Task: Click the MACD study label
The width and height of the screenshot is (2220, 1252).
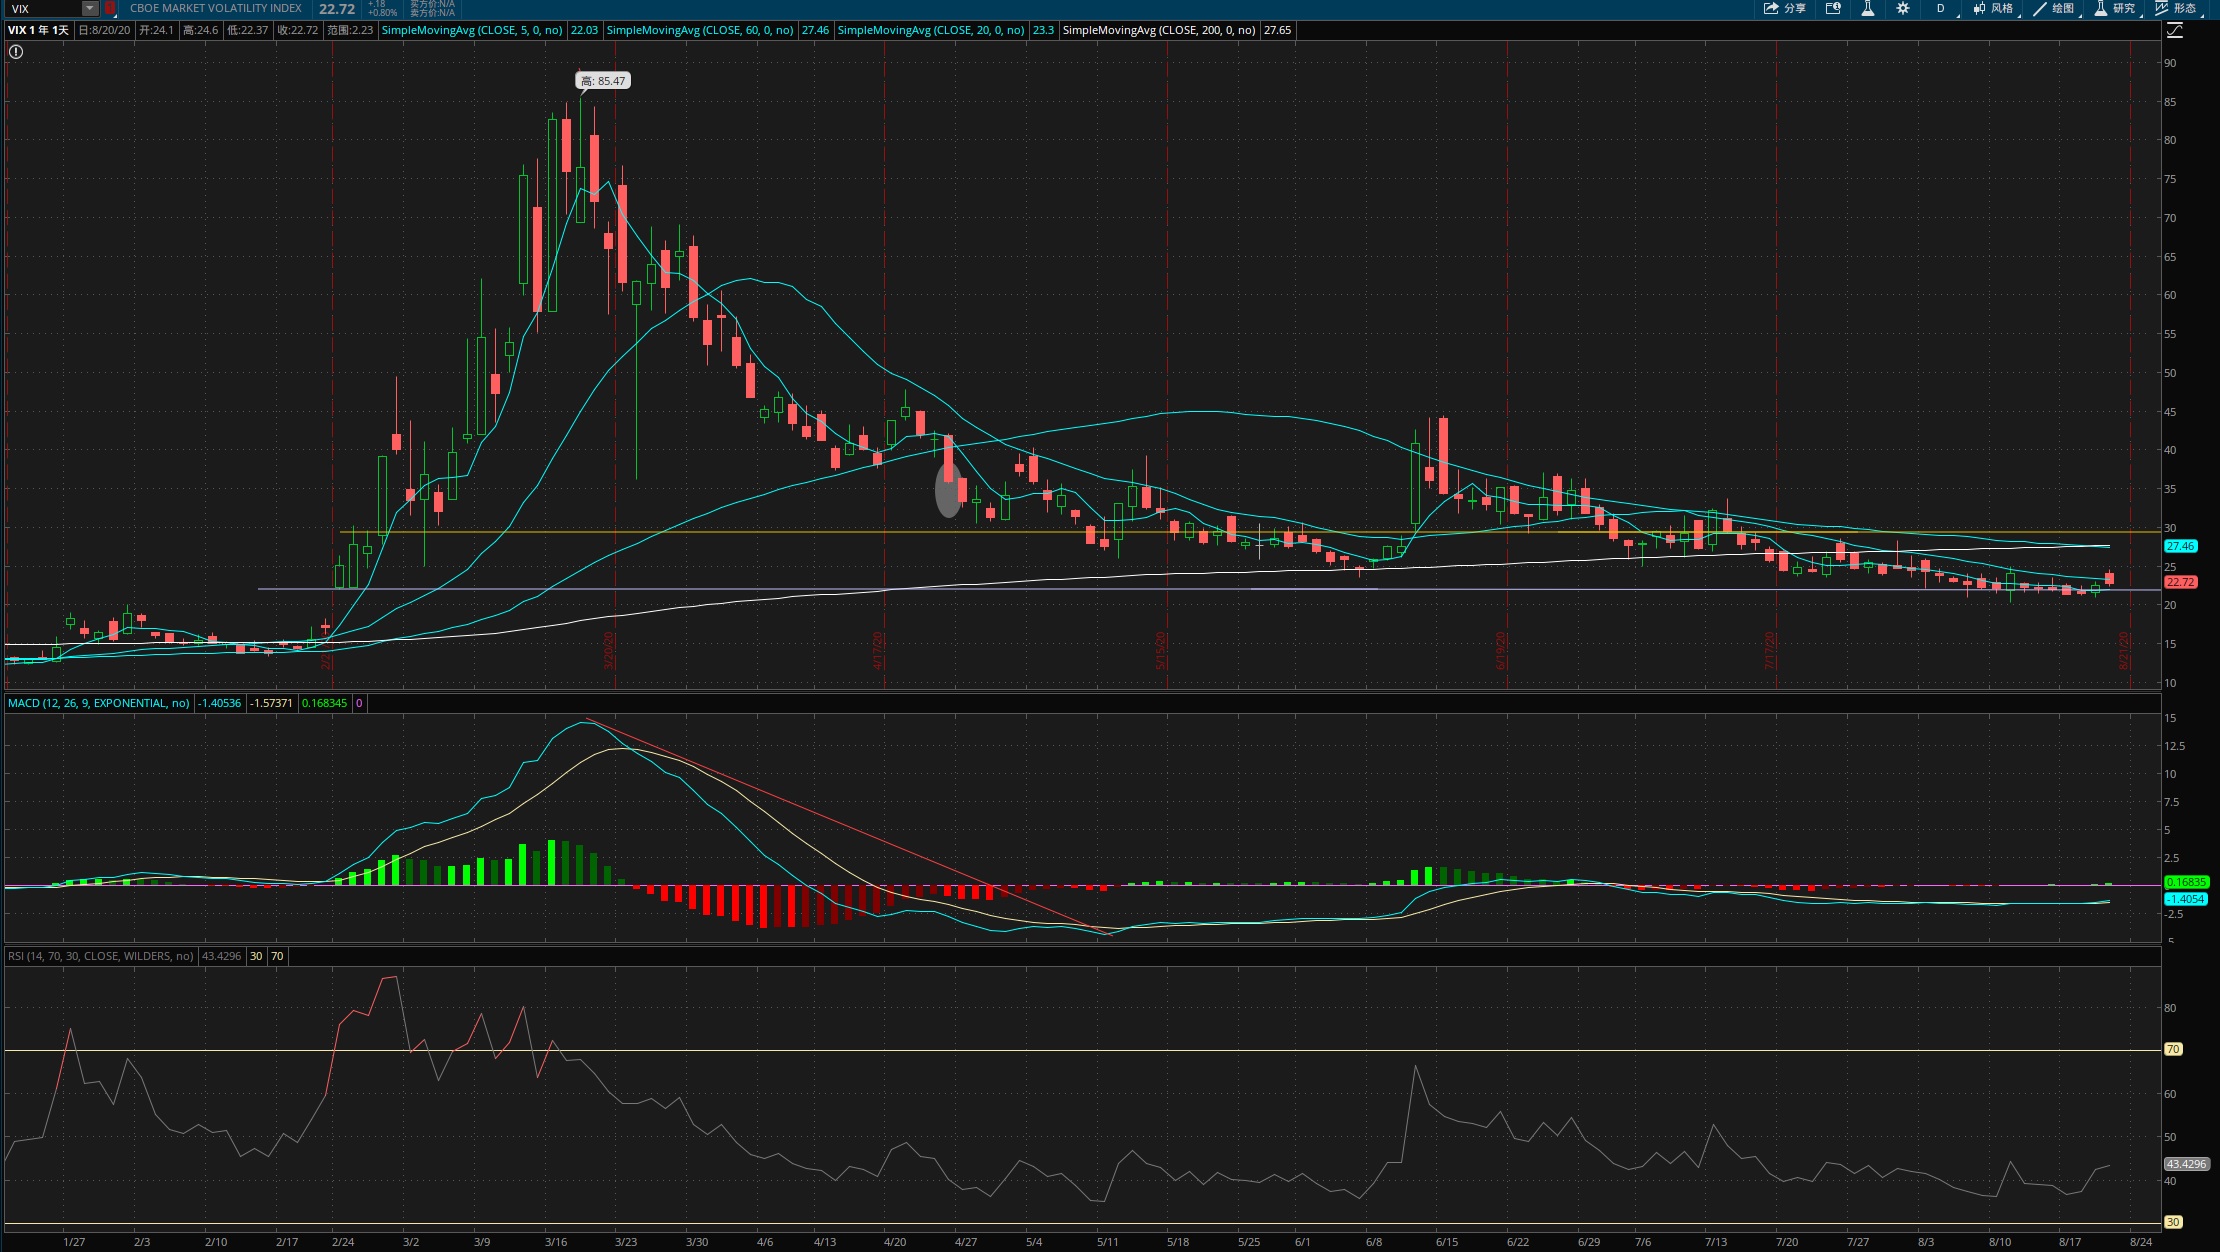Action: coord(98,703)
